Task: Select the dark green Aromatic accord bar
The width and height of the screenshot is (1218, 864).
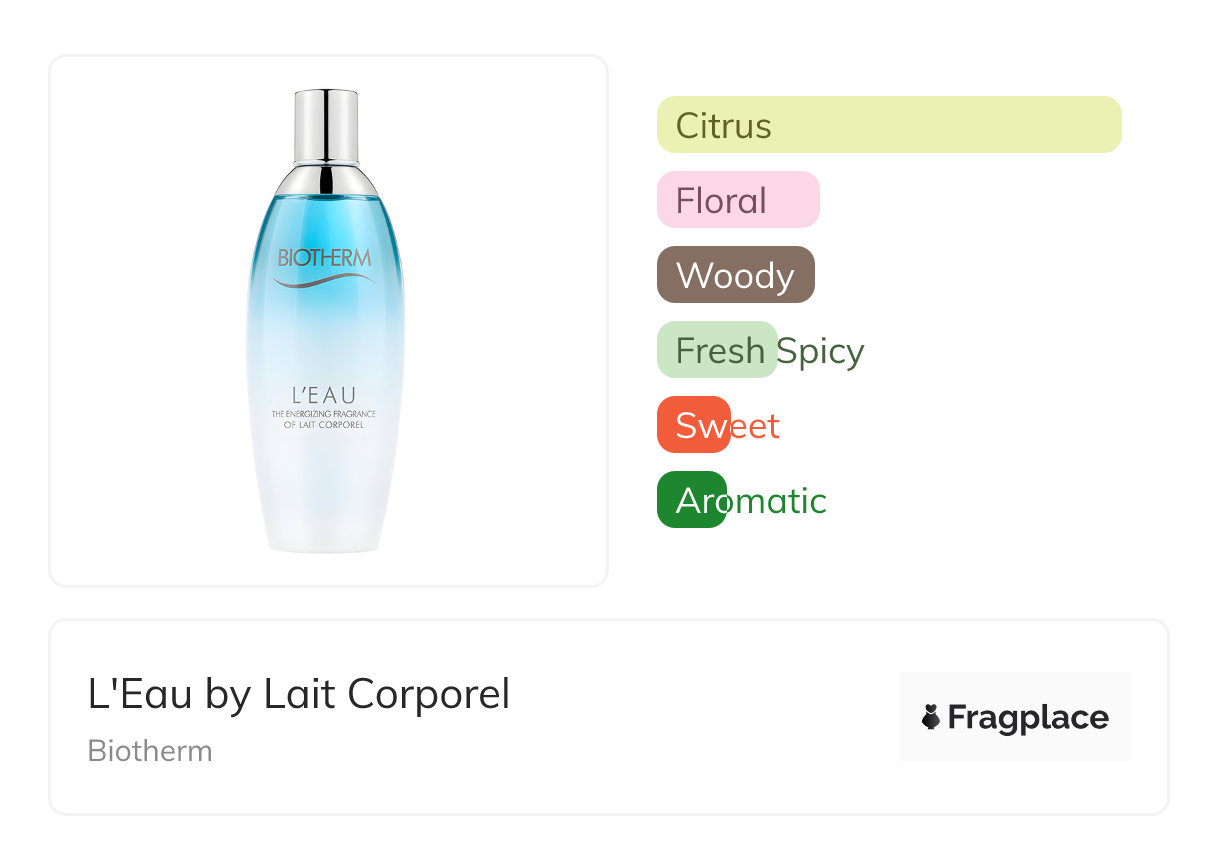Action: 691,500
